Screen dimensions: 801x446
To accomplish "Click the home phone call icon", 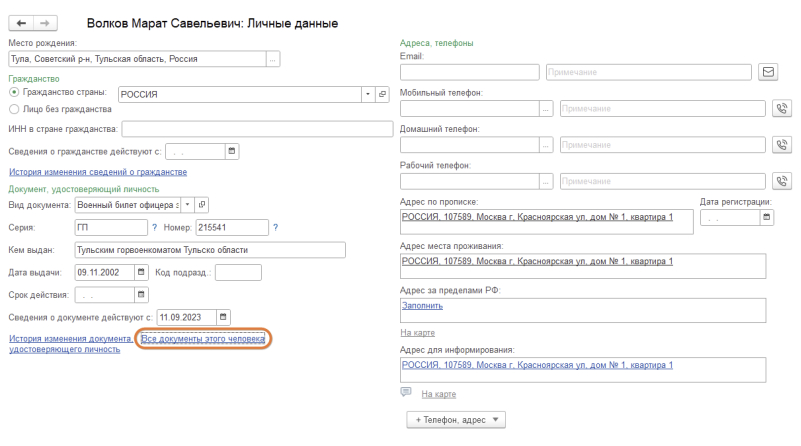I will [x=782, y=145].
